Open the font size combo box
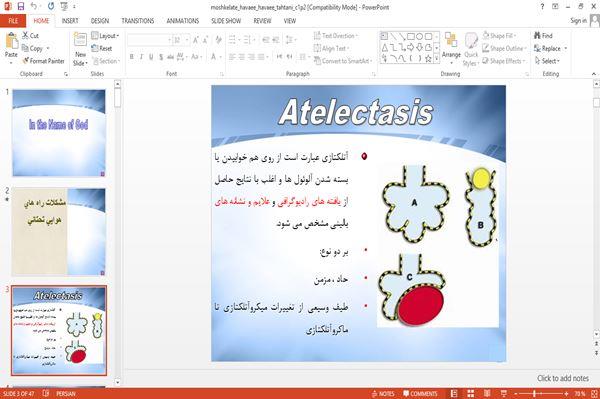Image resolution: width=600 pixels, height=399 pixels. [x=181, y=40]
